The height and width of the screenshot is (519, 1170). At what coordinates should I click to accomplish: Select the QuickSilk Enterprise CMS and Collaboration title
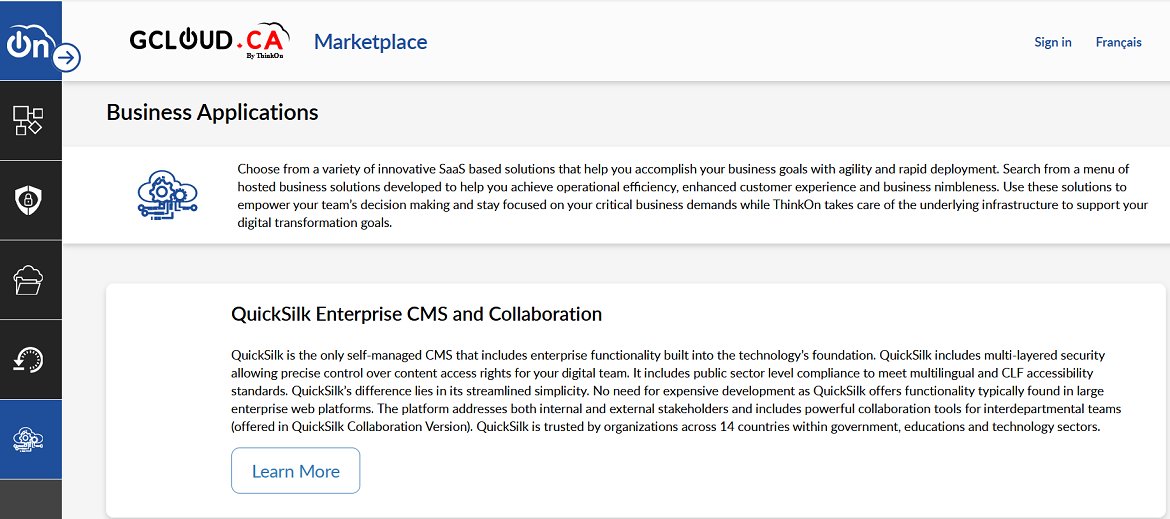point(416,314)
